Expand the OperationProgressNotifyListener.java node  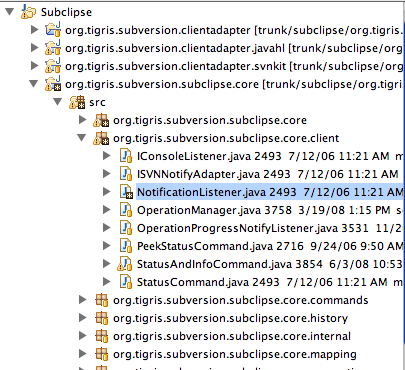click(106, 228)
